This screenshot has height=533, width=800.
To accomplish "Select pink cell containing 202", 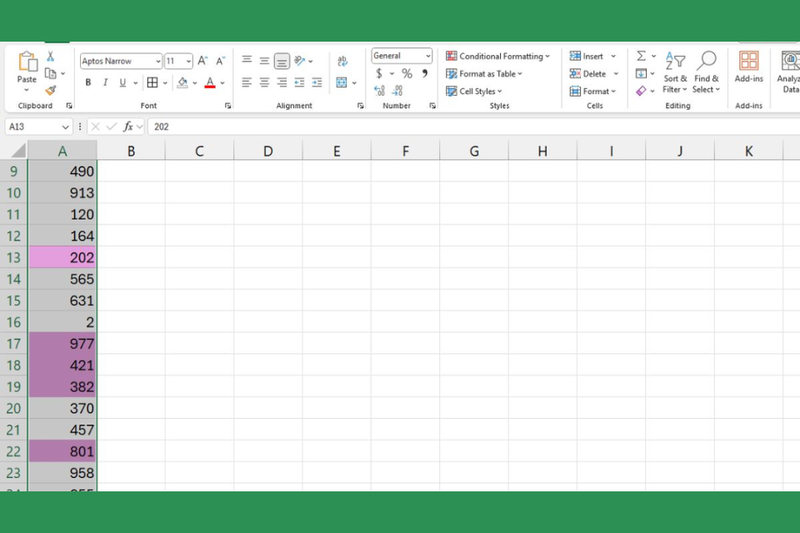I will point(62,258).
